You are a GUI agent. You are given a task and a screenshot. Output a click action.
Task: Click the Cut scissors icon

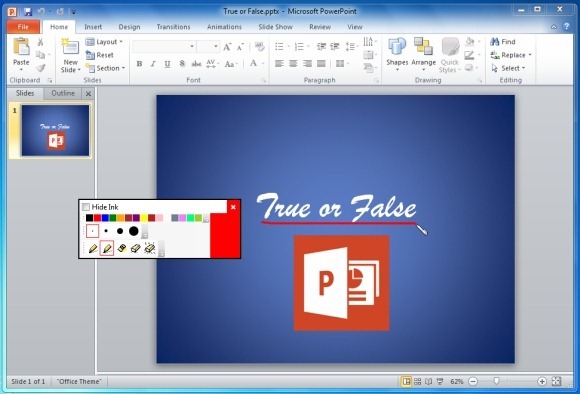[40, 42]
